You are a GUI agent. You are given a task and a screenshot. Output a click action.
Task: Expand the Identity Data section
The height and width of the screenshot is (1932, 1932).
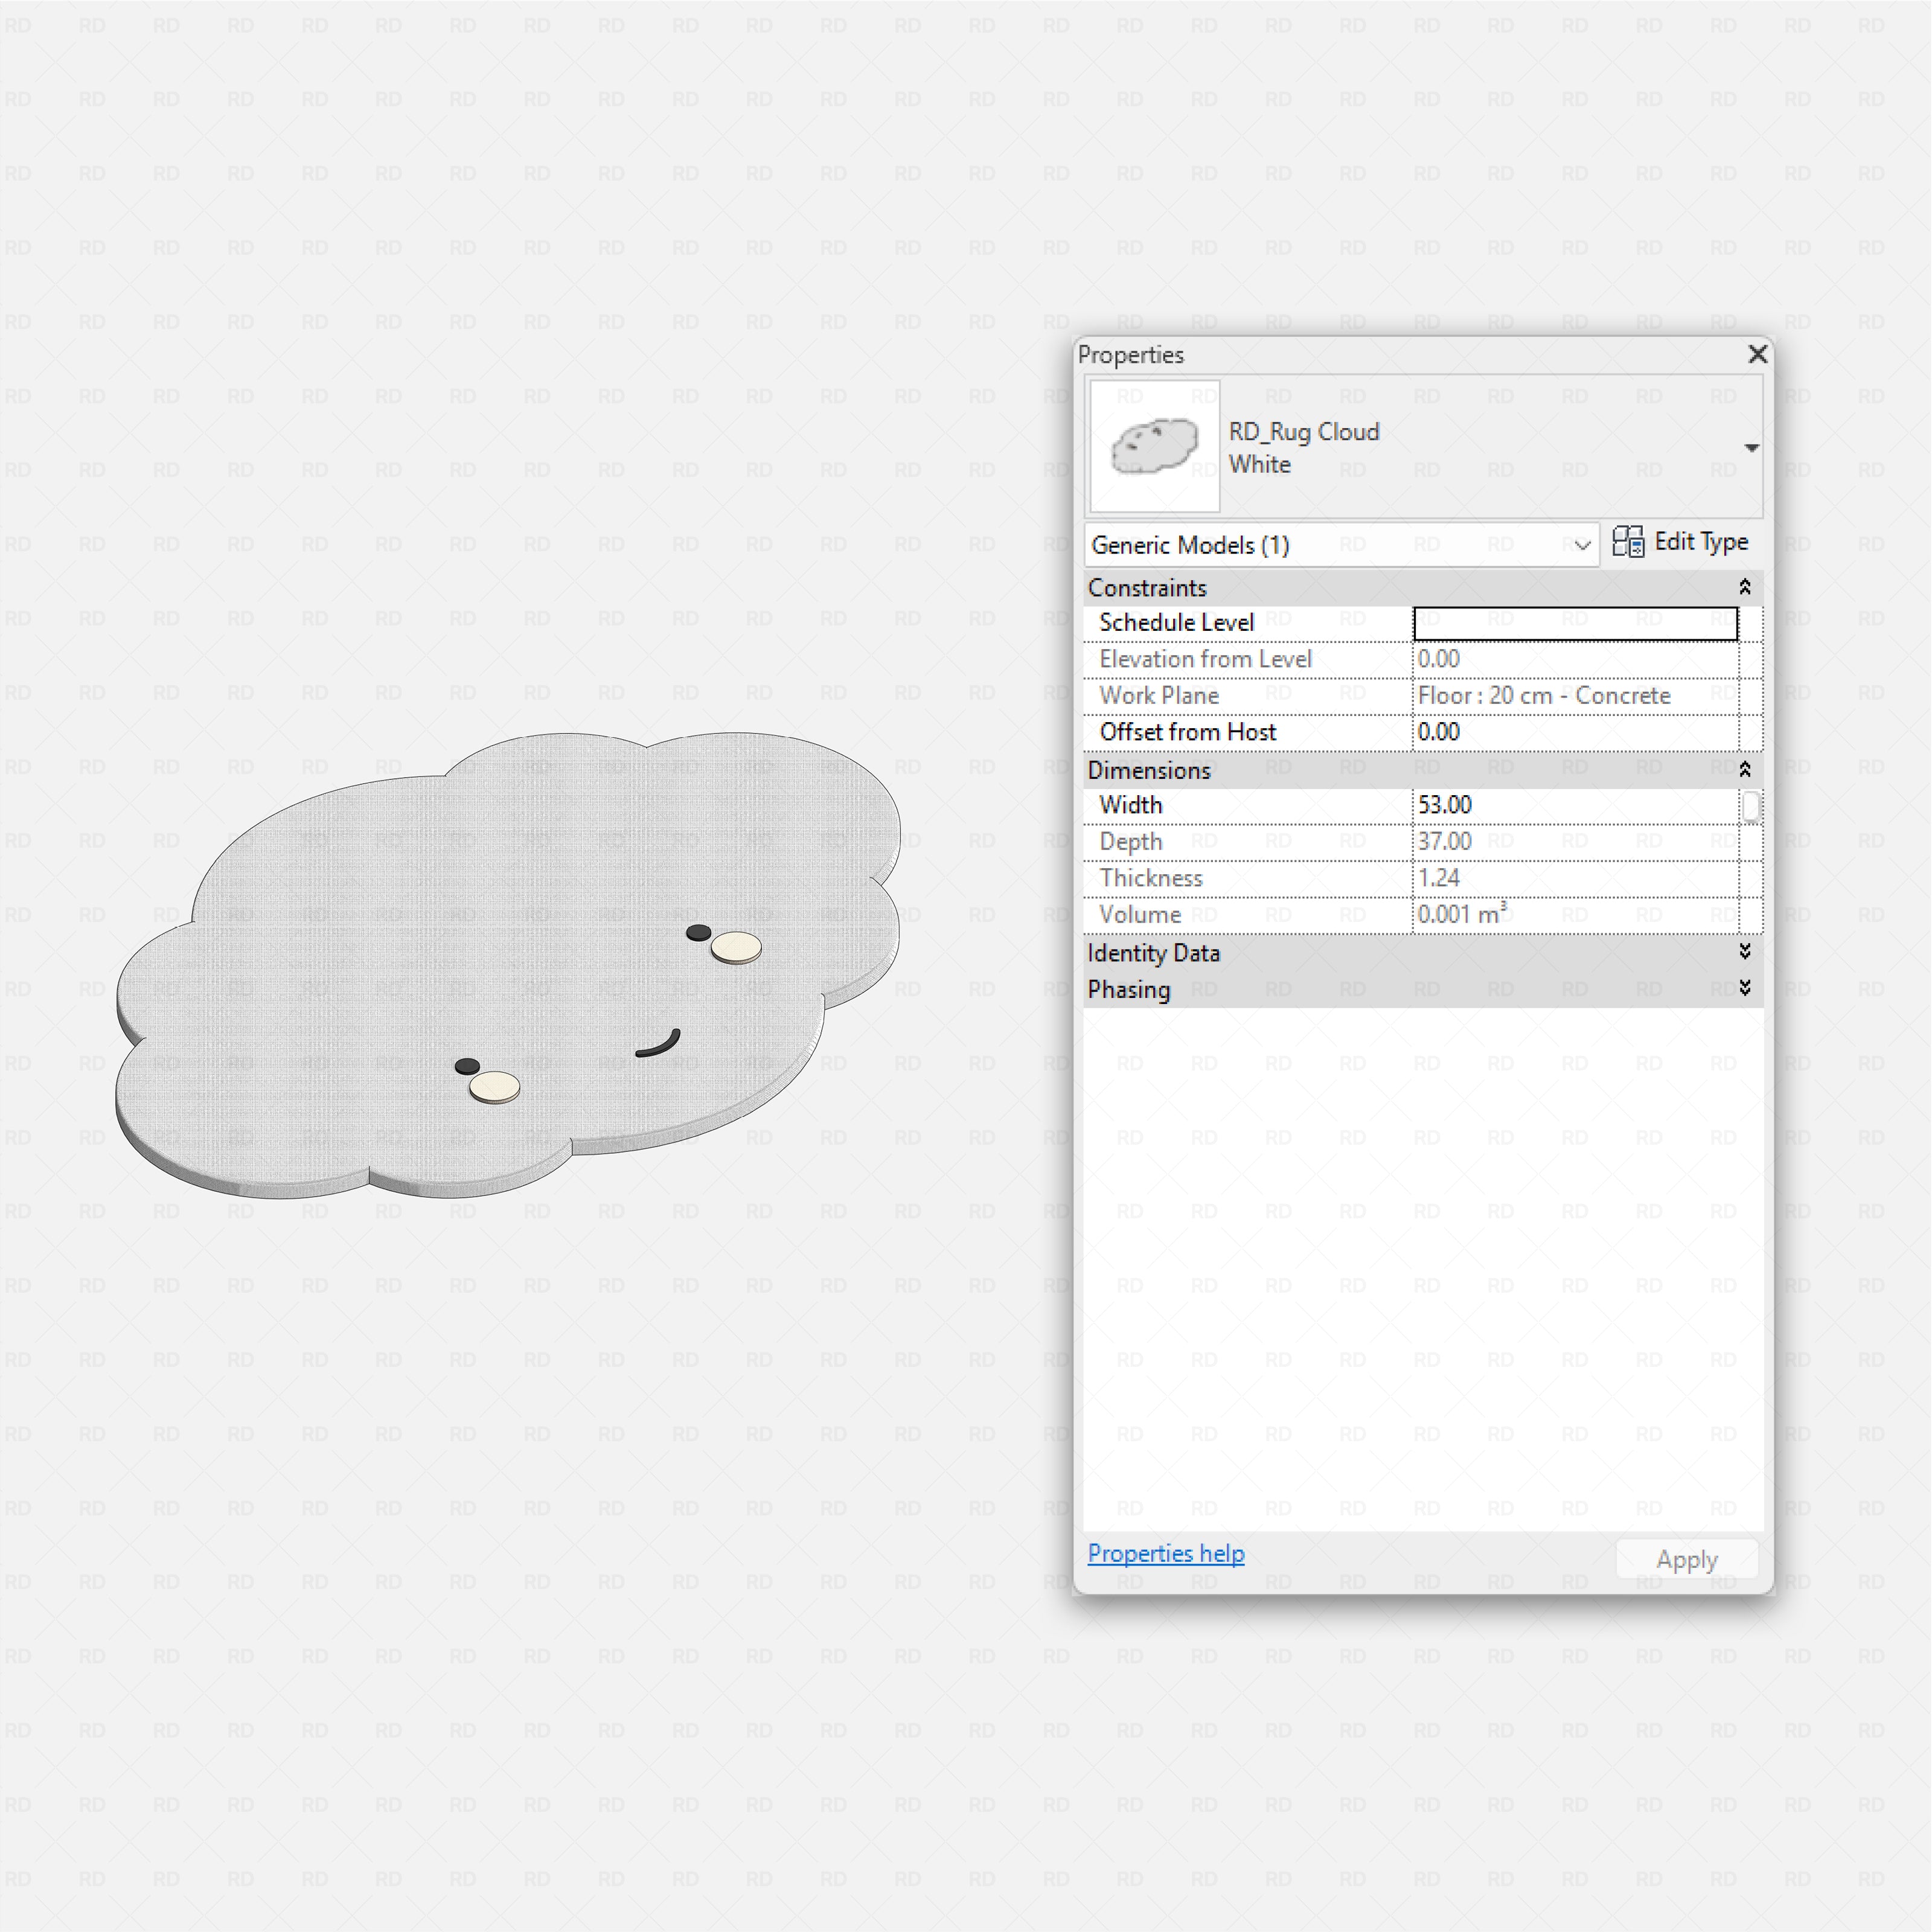(1745, 952)
